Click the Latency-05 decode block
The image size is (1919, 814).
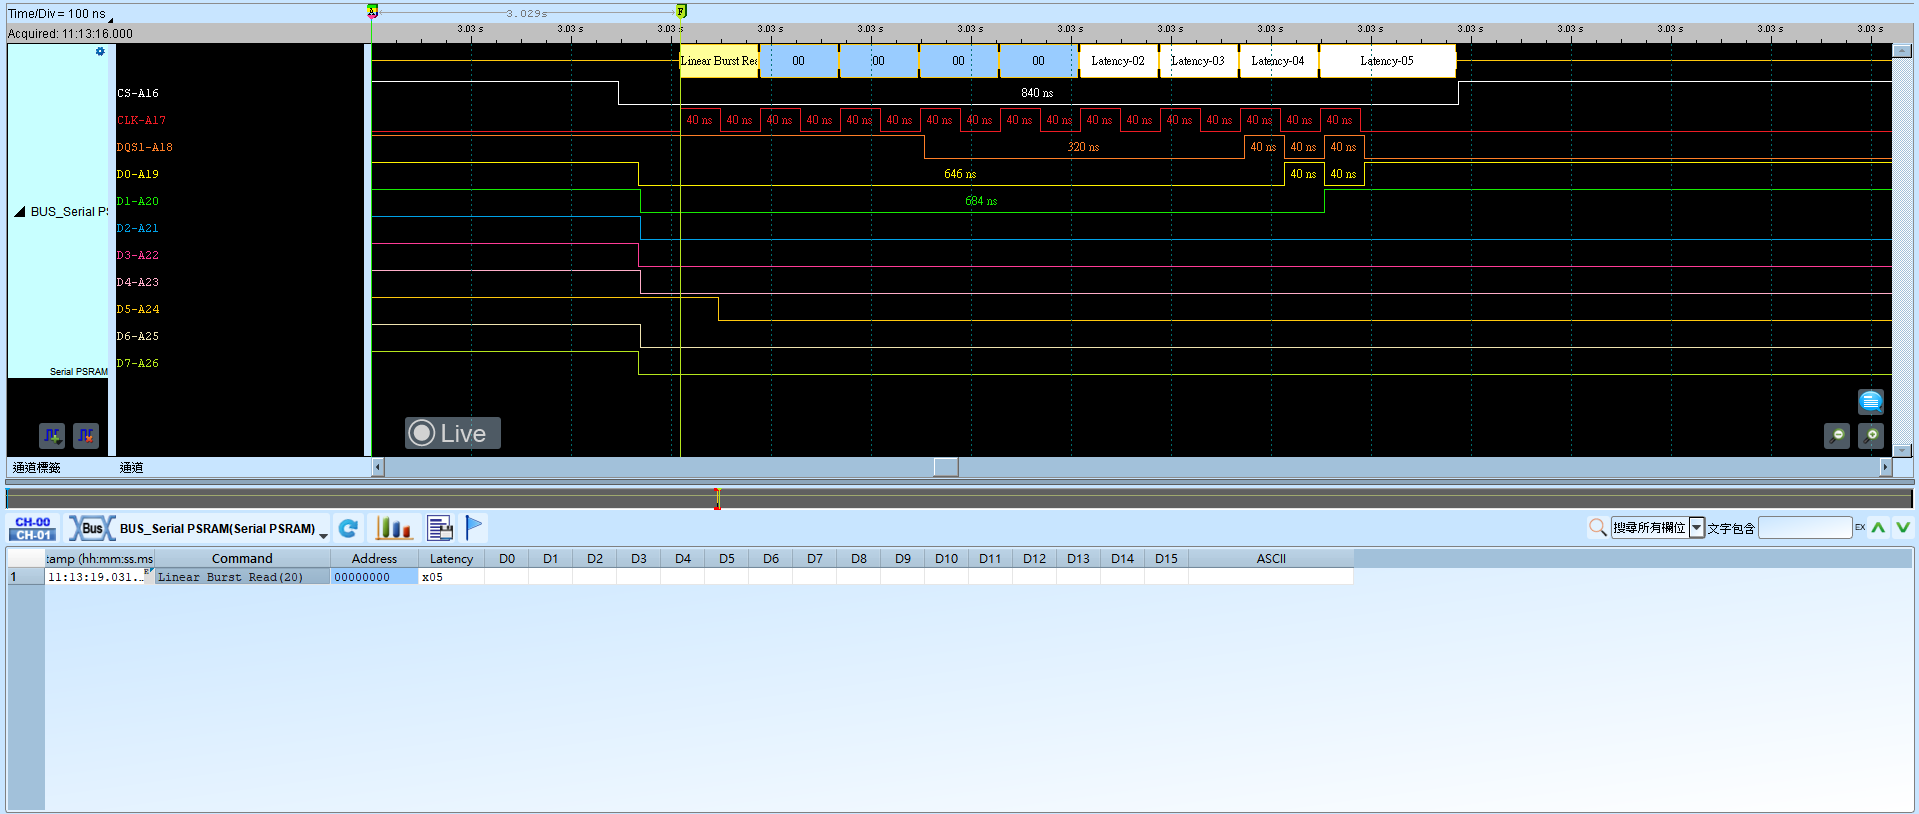pyautogui.click(x=1387, y=61)
